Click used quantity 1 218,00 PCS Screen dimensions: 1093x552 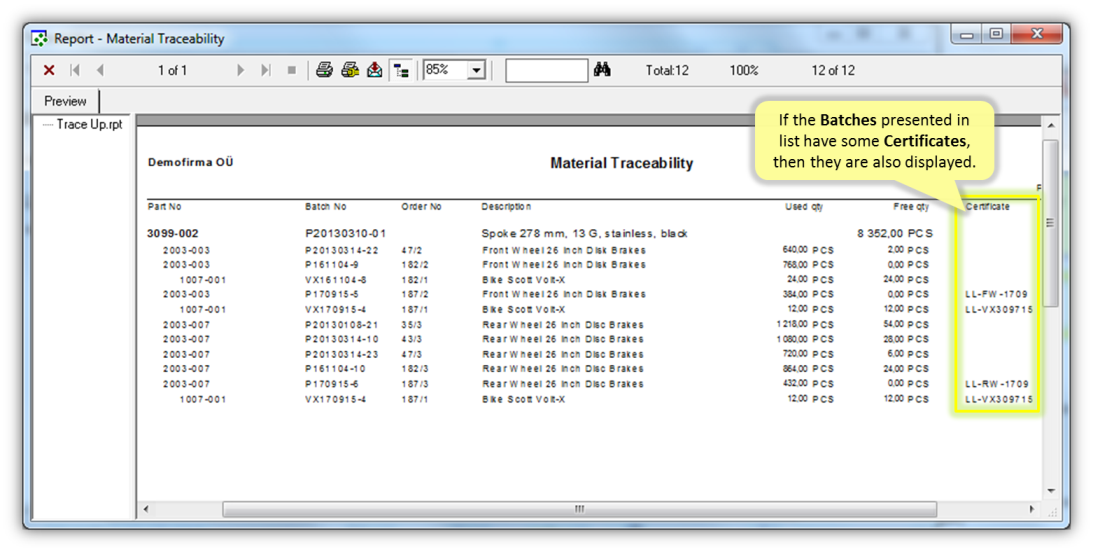(805, 325)
